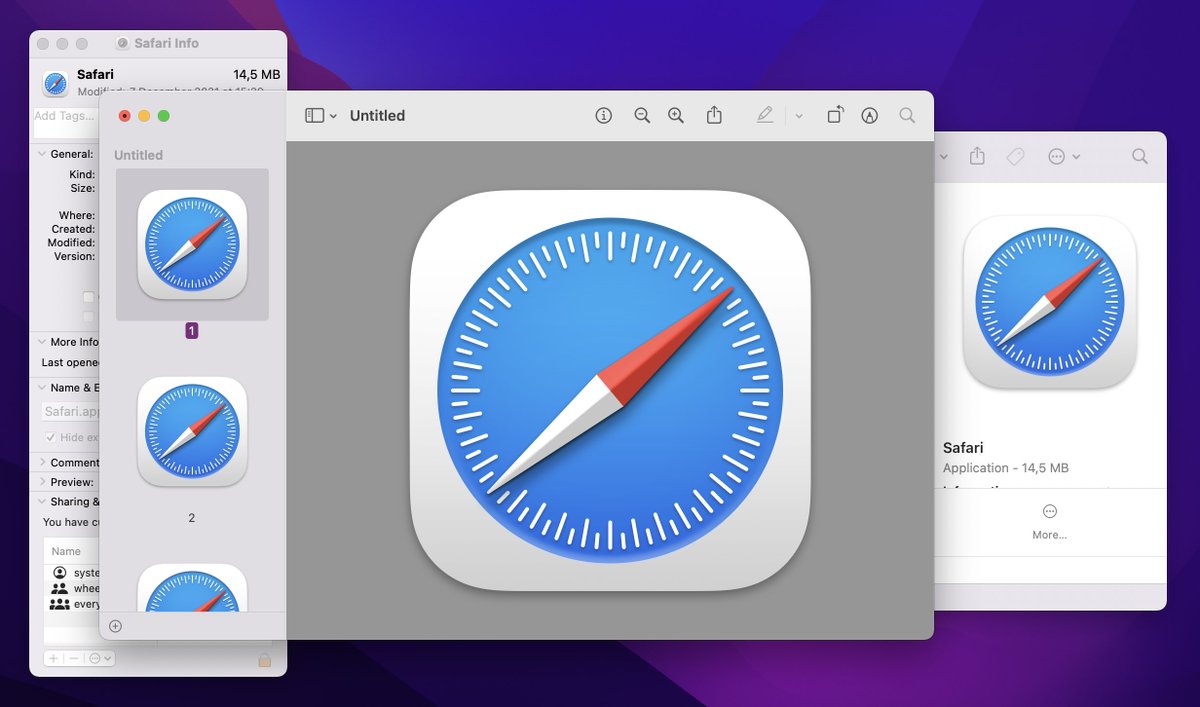This screenshot has height=707, width=1200.
Task: Click the Share icon in Finder window
Action: pyautogui.click(x=978, y=156)
